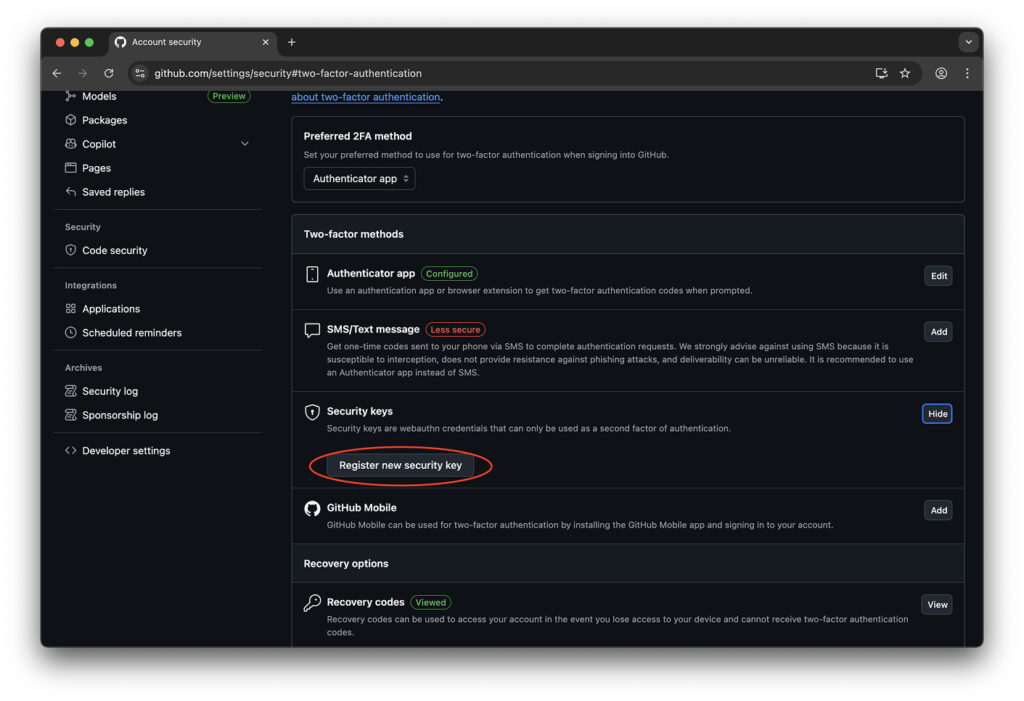
Task: Click the Preferred 2FA method heading
Action: (358, 136)
